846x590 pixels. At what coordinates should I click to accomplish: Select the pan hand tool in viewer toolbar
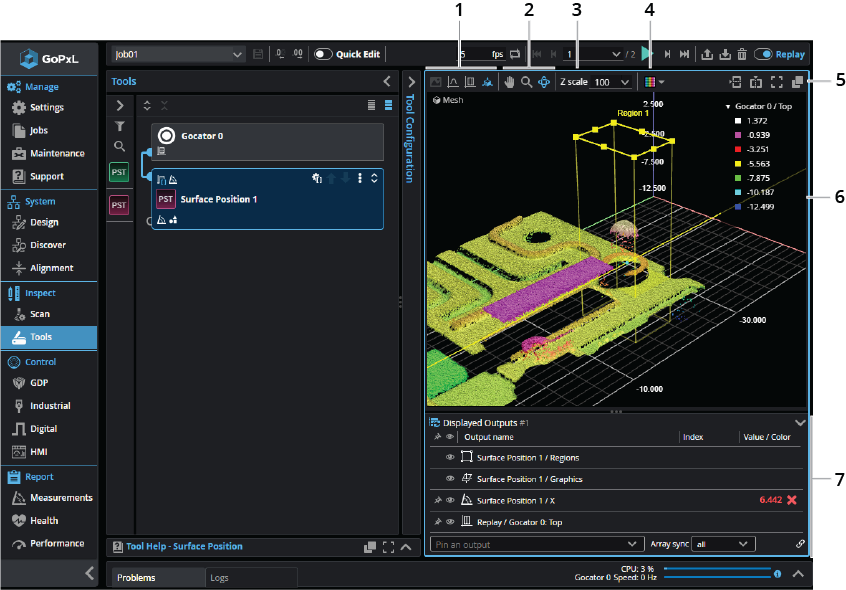tap(509, 82)
